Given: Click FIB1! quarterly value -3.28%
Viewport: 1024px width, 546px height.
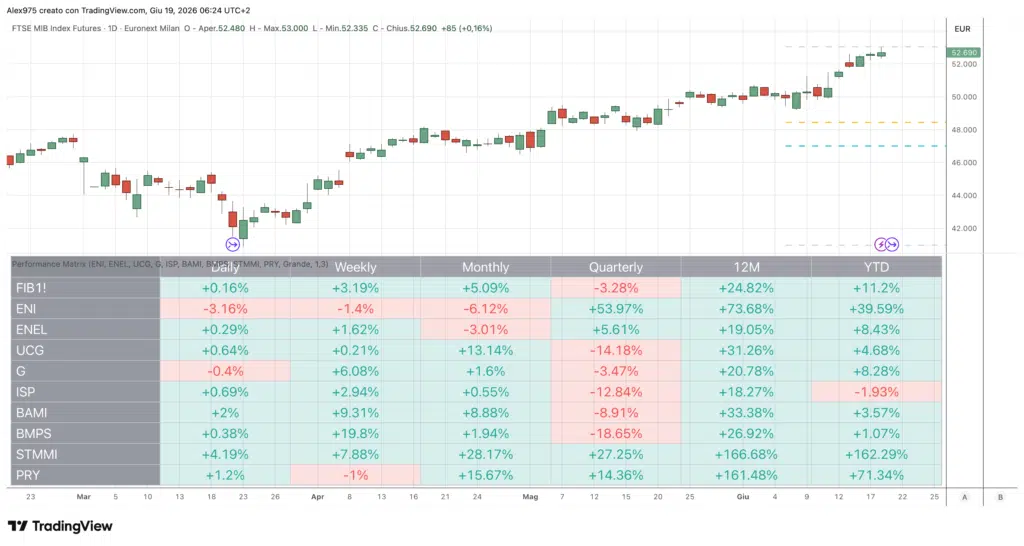Looking at the screenshot, I should pos(616,288).
